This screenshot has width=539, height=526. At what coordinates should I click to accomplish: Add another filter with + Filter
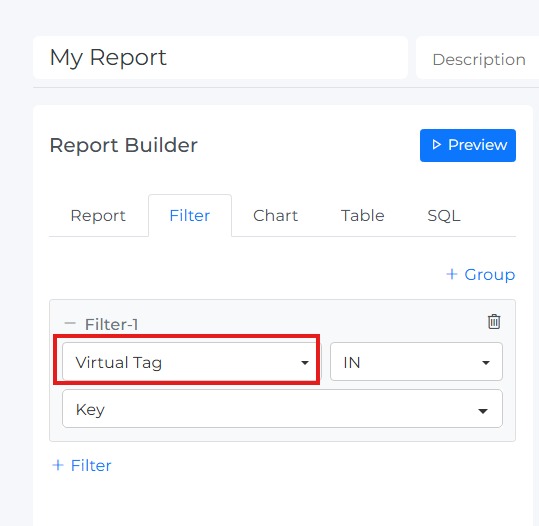tap(82, 465)
